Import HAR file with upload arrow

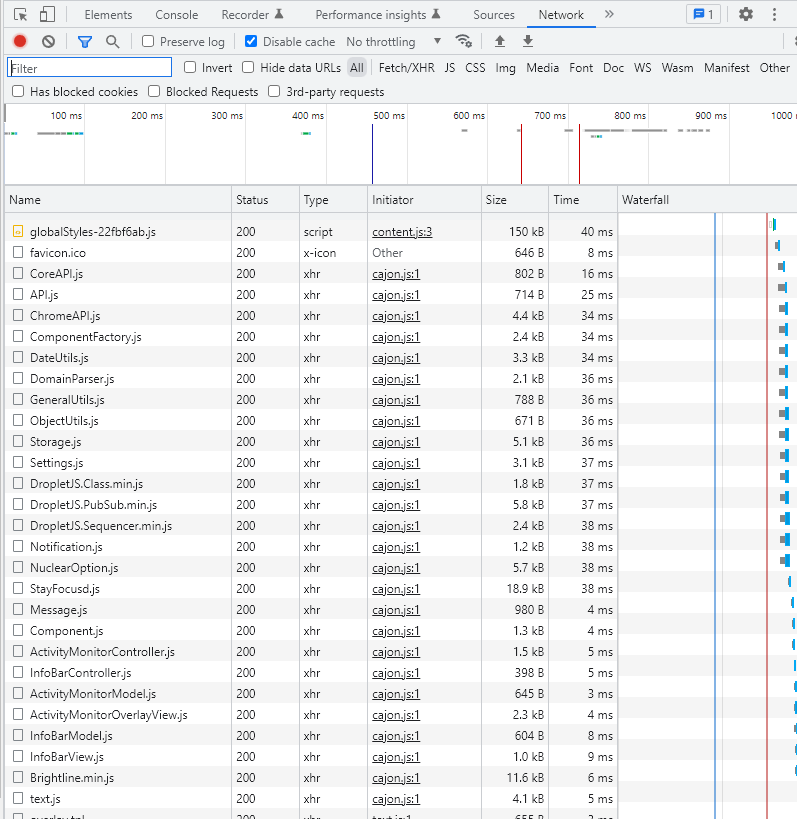pos(500,41)
